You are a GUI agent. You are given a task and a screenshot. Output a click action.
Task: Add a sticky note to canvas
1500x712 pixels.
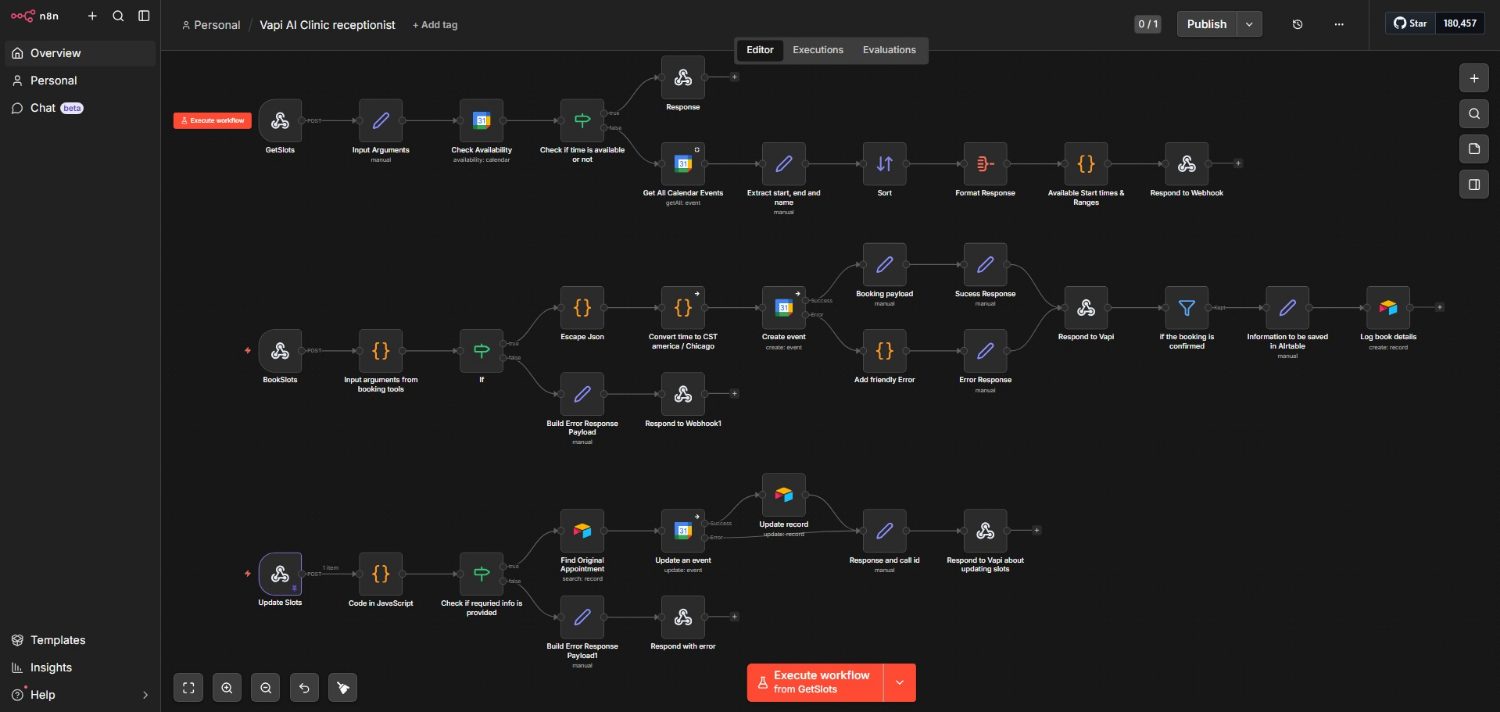[1474, 149]
